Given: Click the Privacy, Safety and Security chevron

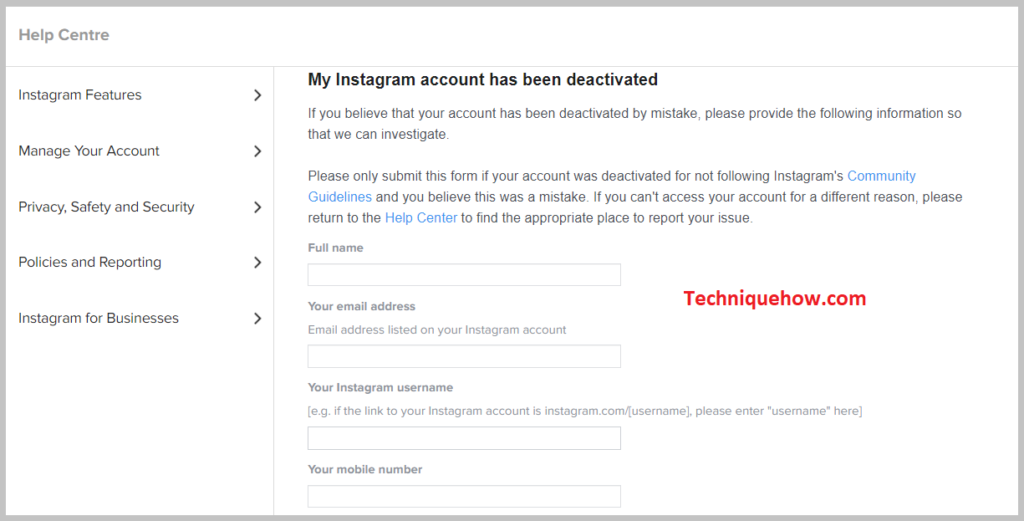Looking at the screenshot, I should pos(257,207).
